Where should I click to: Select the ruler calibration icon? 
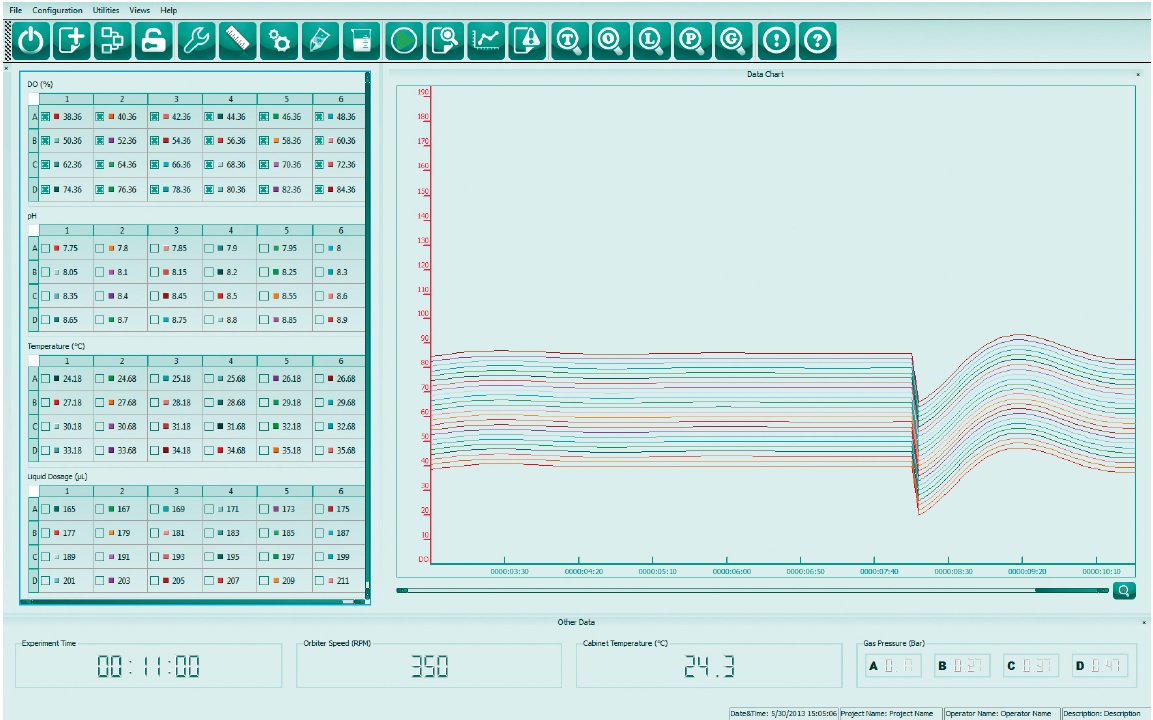(x=238, y=40)
